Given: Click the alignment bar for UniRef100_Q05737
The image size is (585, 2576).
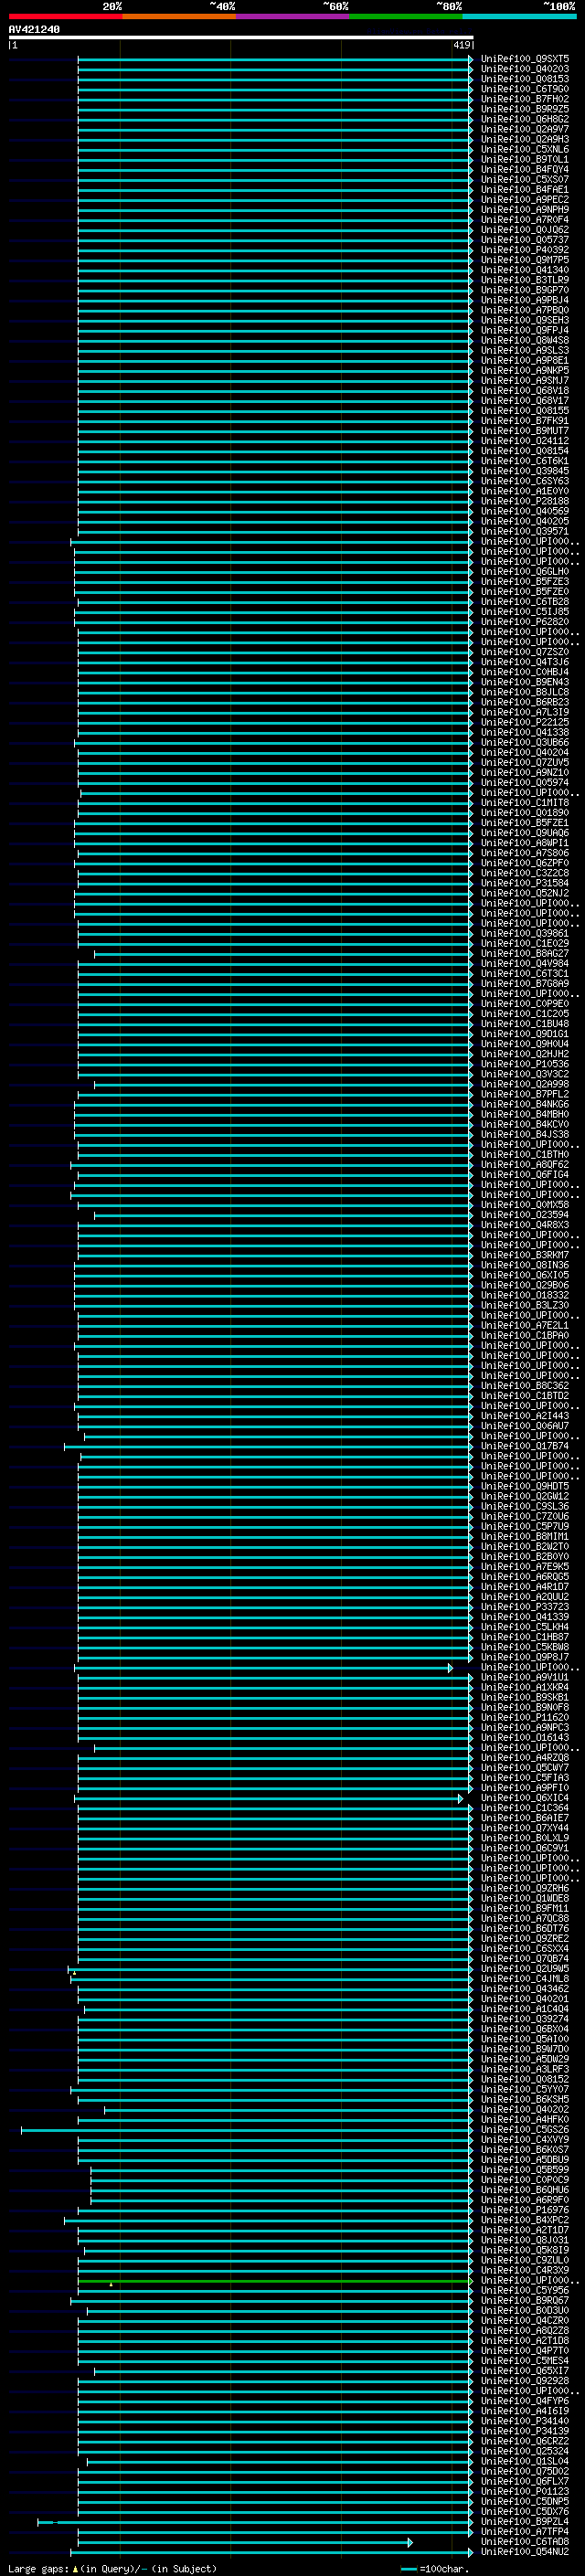Looking at the screenshot, I should (x=275, y=240).
